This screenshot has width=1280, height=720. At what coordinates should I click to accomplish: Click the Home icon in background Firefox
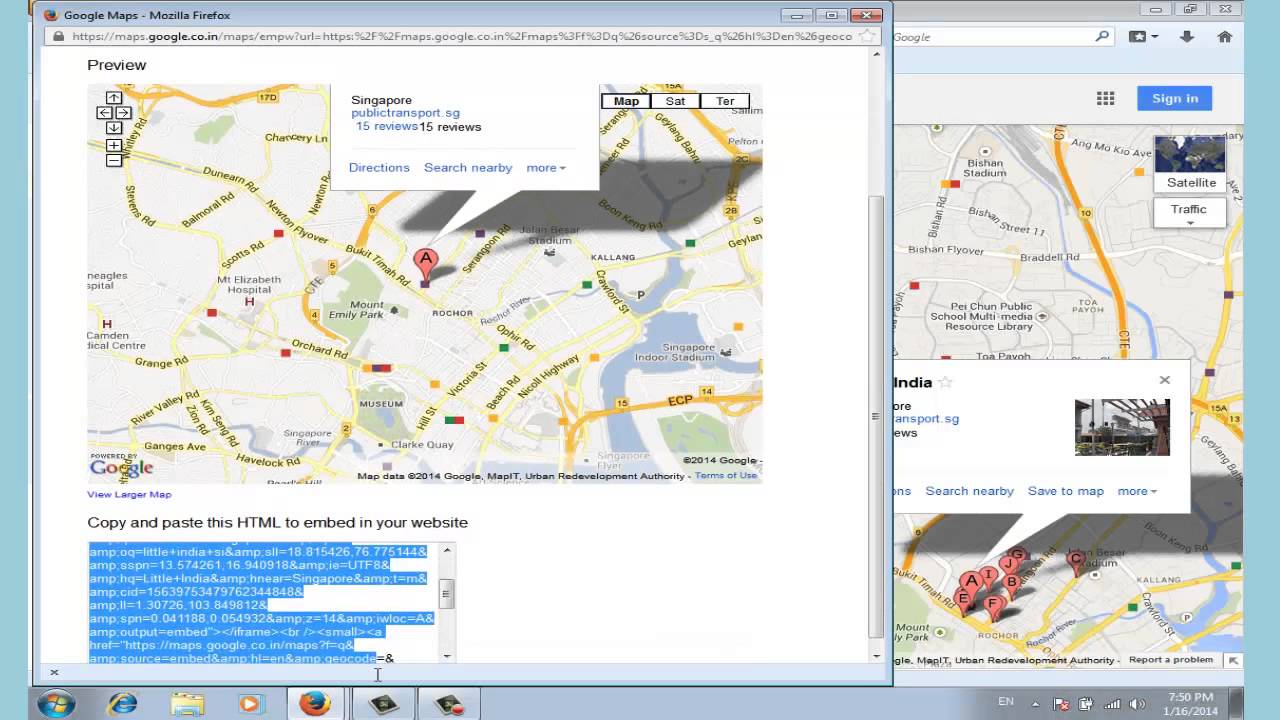pyautogui.click(x=1224, y=37)
